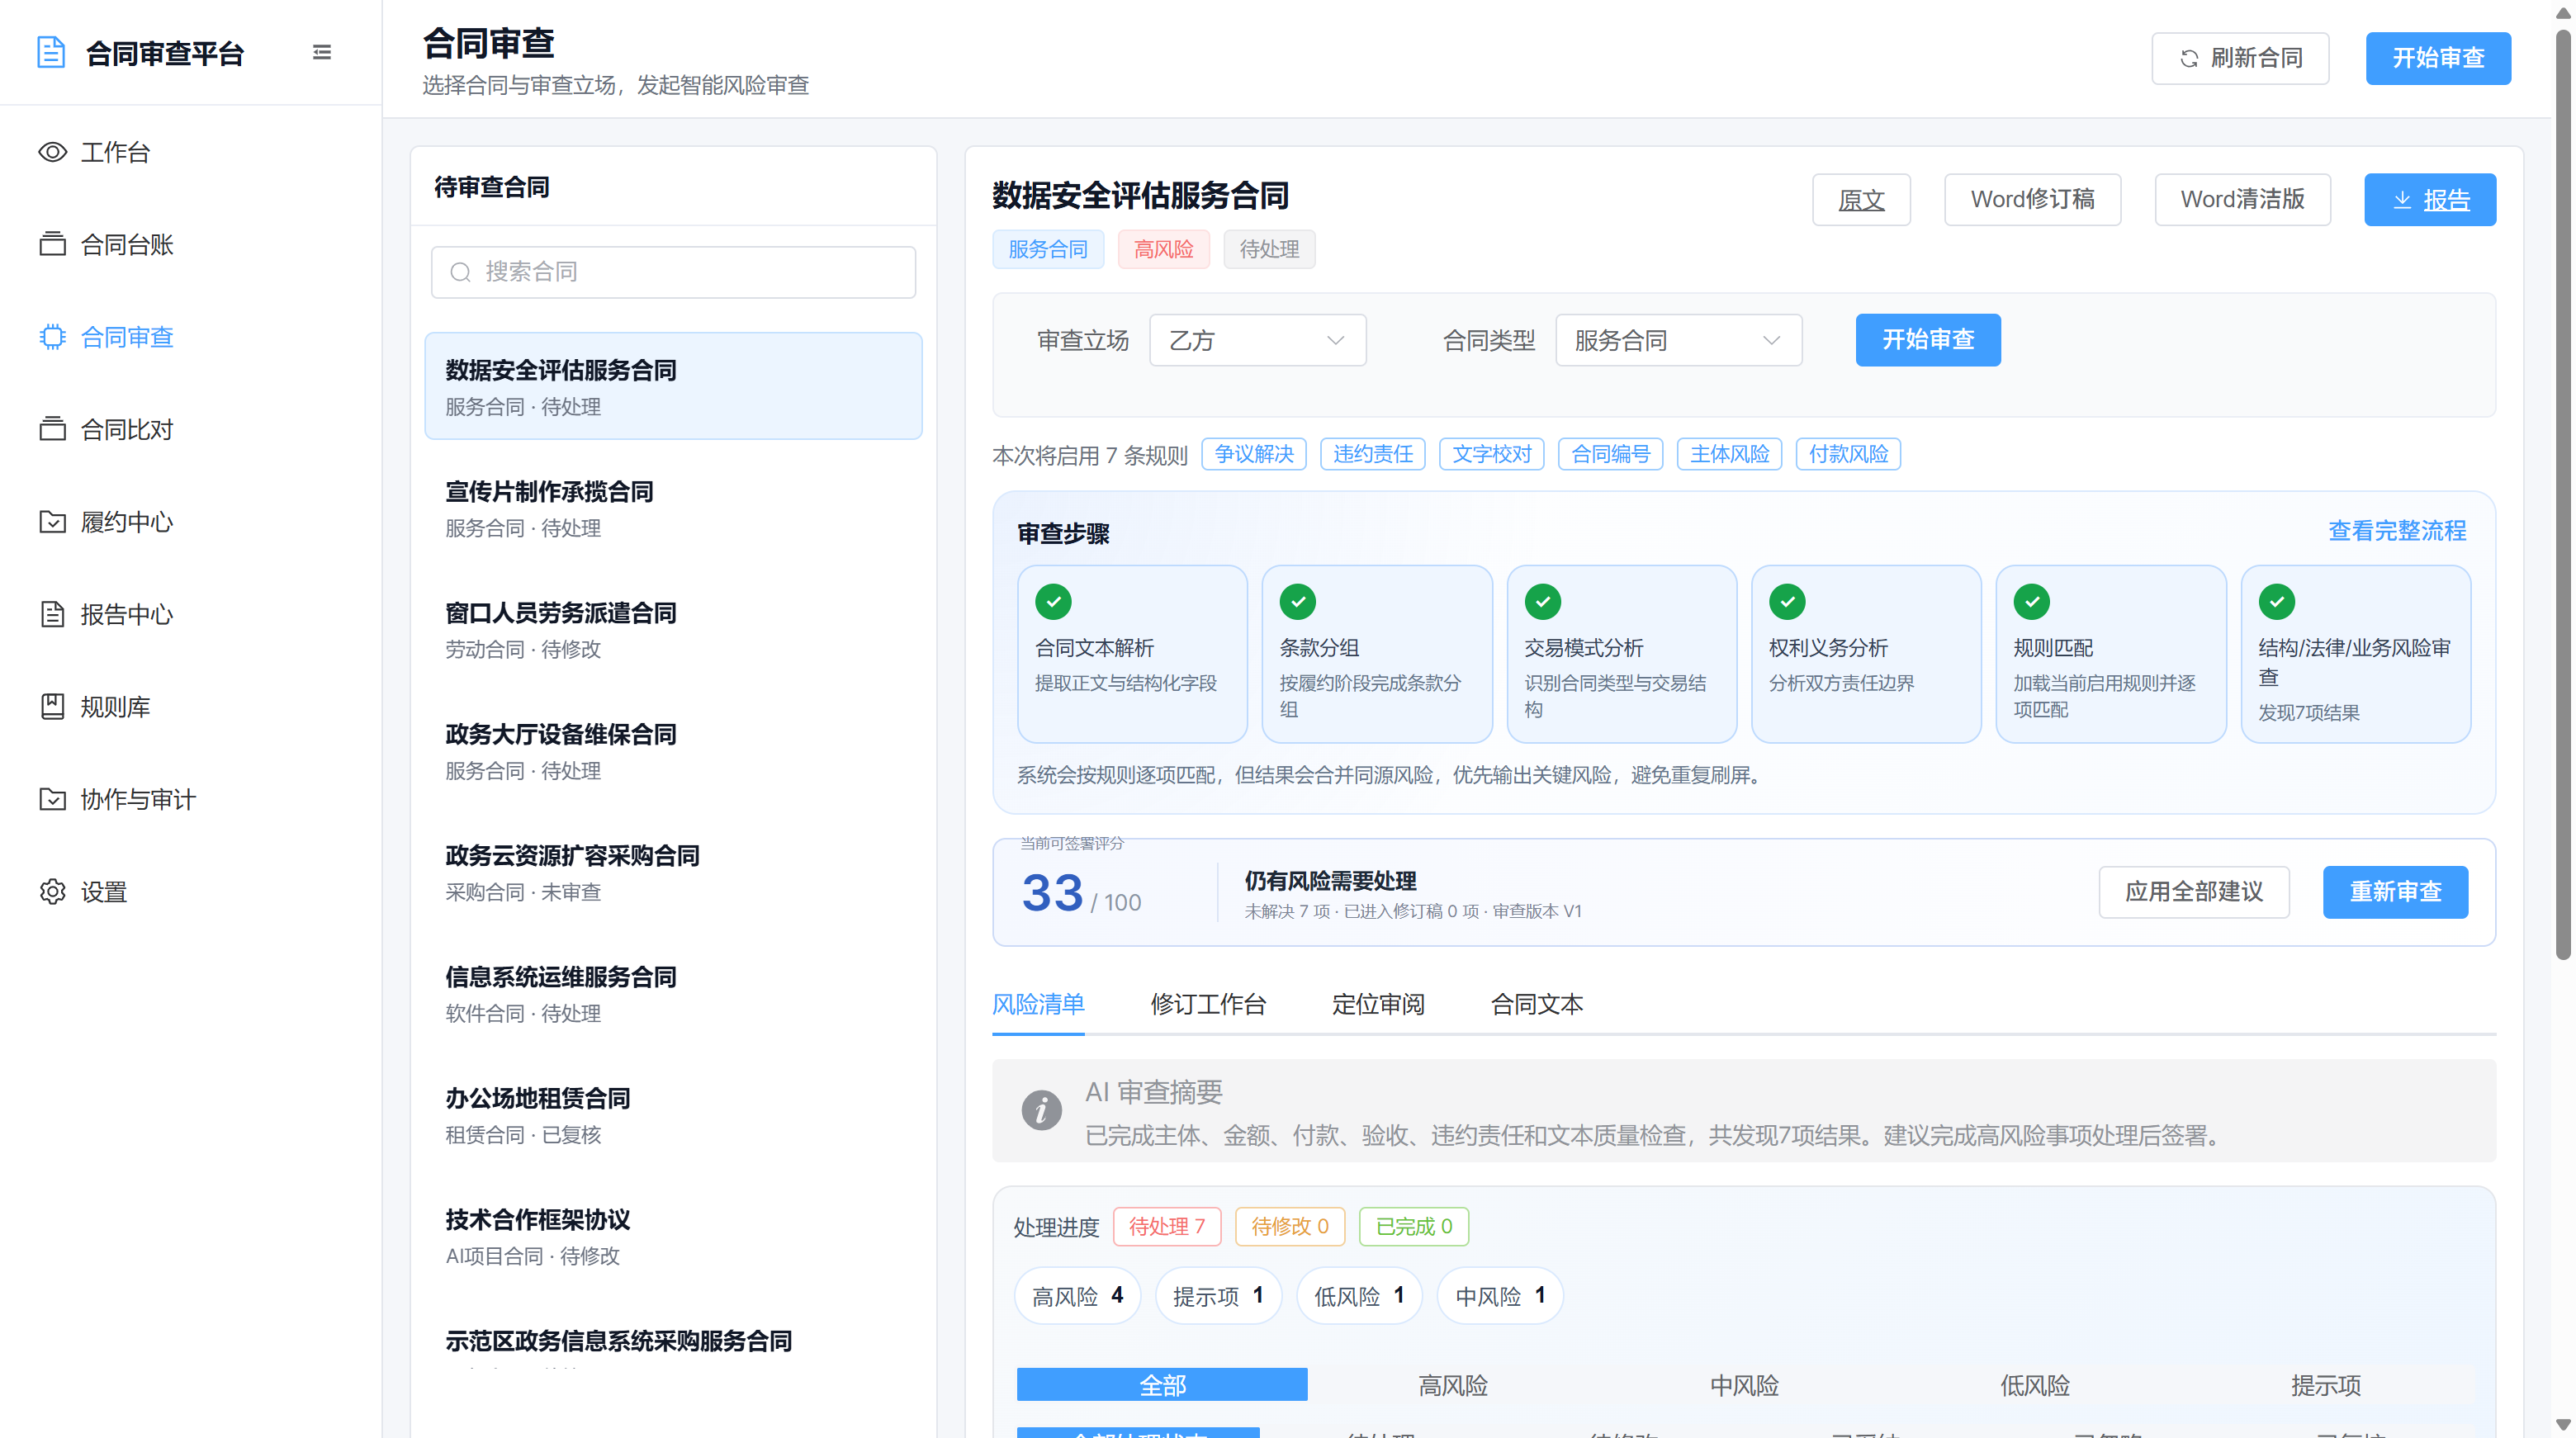Viewport: 2576px width, 1438px height.
Task: Open 工作台 in the sidebar
Action: (x=190, y=152)
